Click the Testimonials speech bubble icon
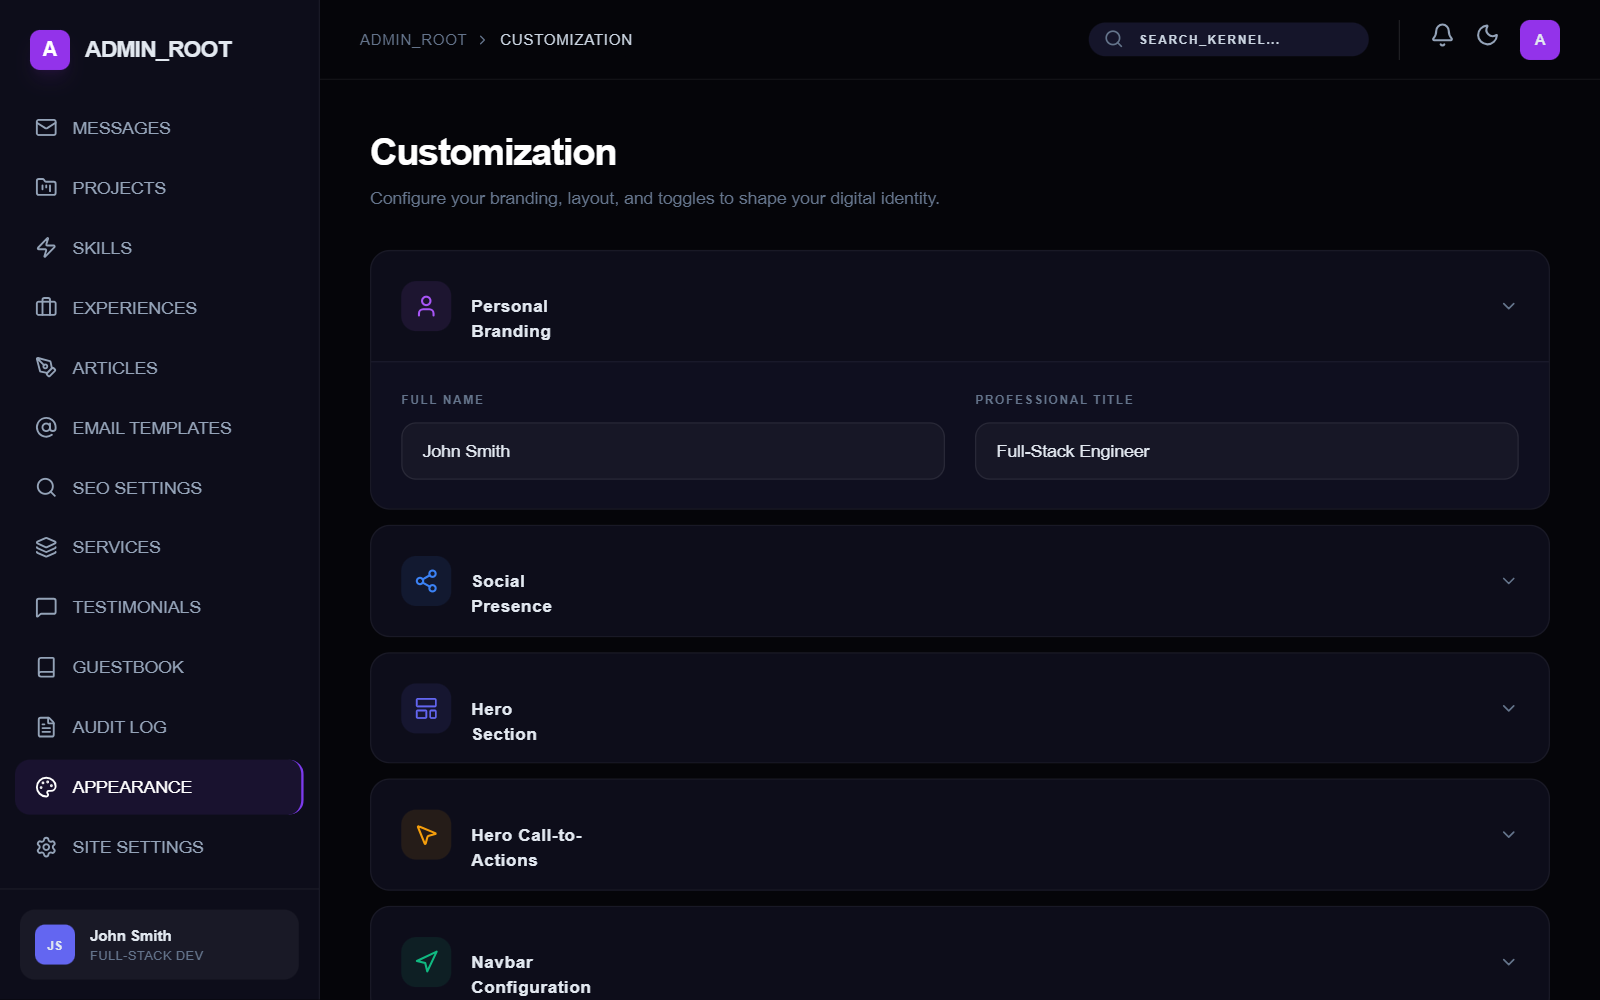The image size is (1600, 1000). tap(46, 607)
